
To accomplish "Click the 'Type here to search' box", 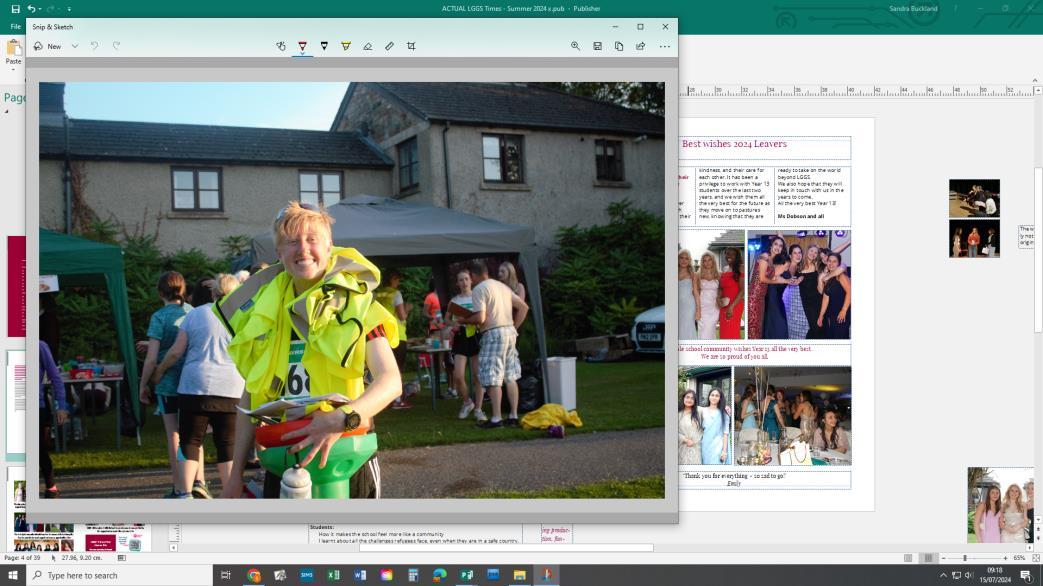I will tap(120, 575).
